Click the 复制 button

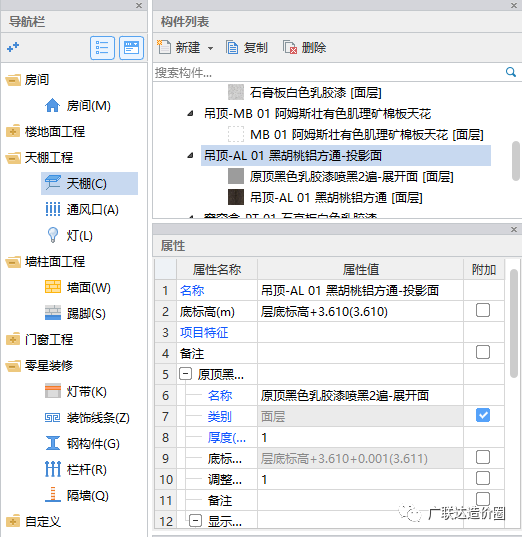click(247, 48)
